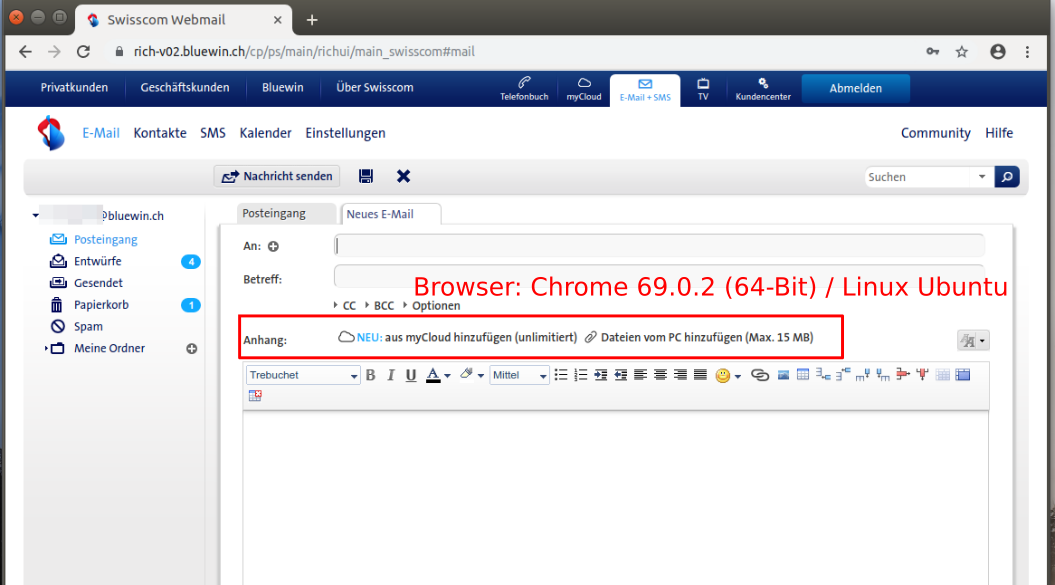Open the Telefonbuch section
This screenshot has height=585, width=1055.
(524, 89)
